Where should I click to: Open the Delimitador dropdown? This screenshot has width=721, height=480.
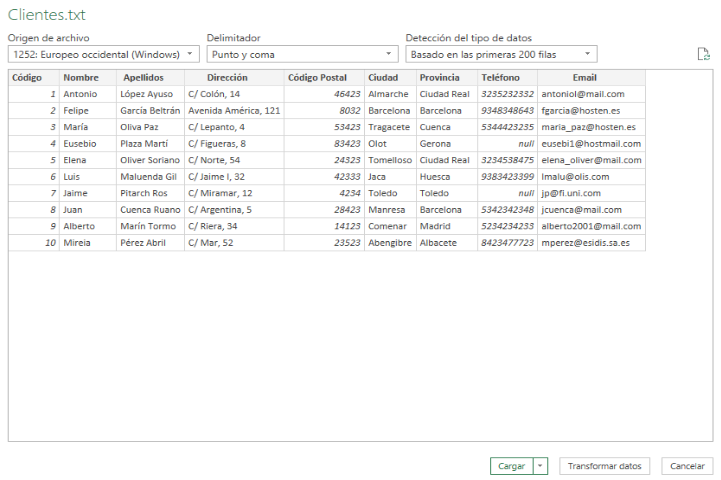tap(303, 54)
